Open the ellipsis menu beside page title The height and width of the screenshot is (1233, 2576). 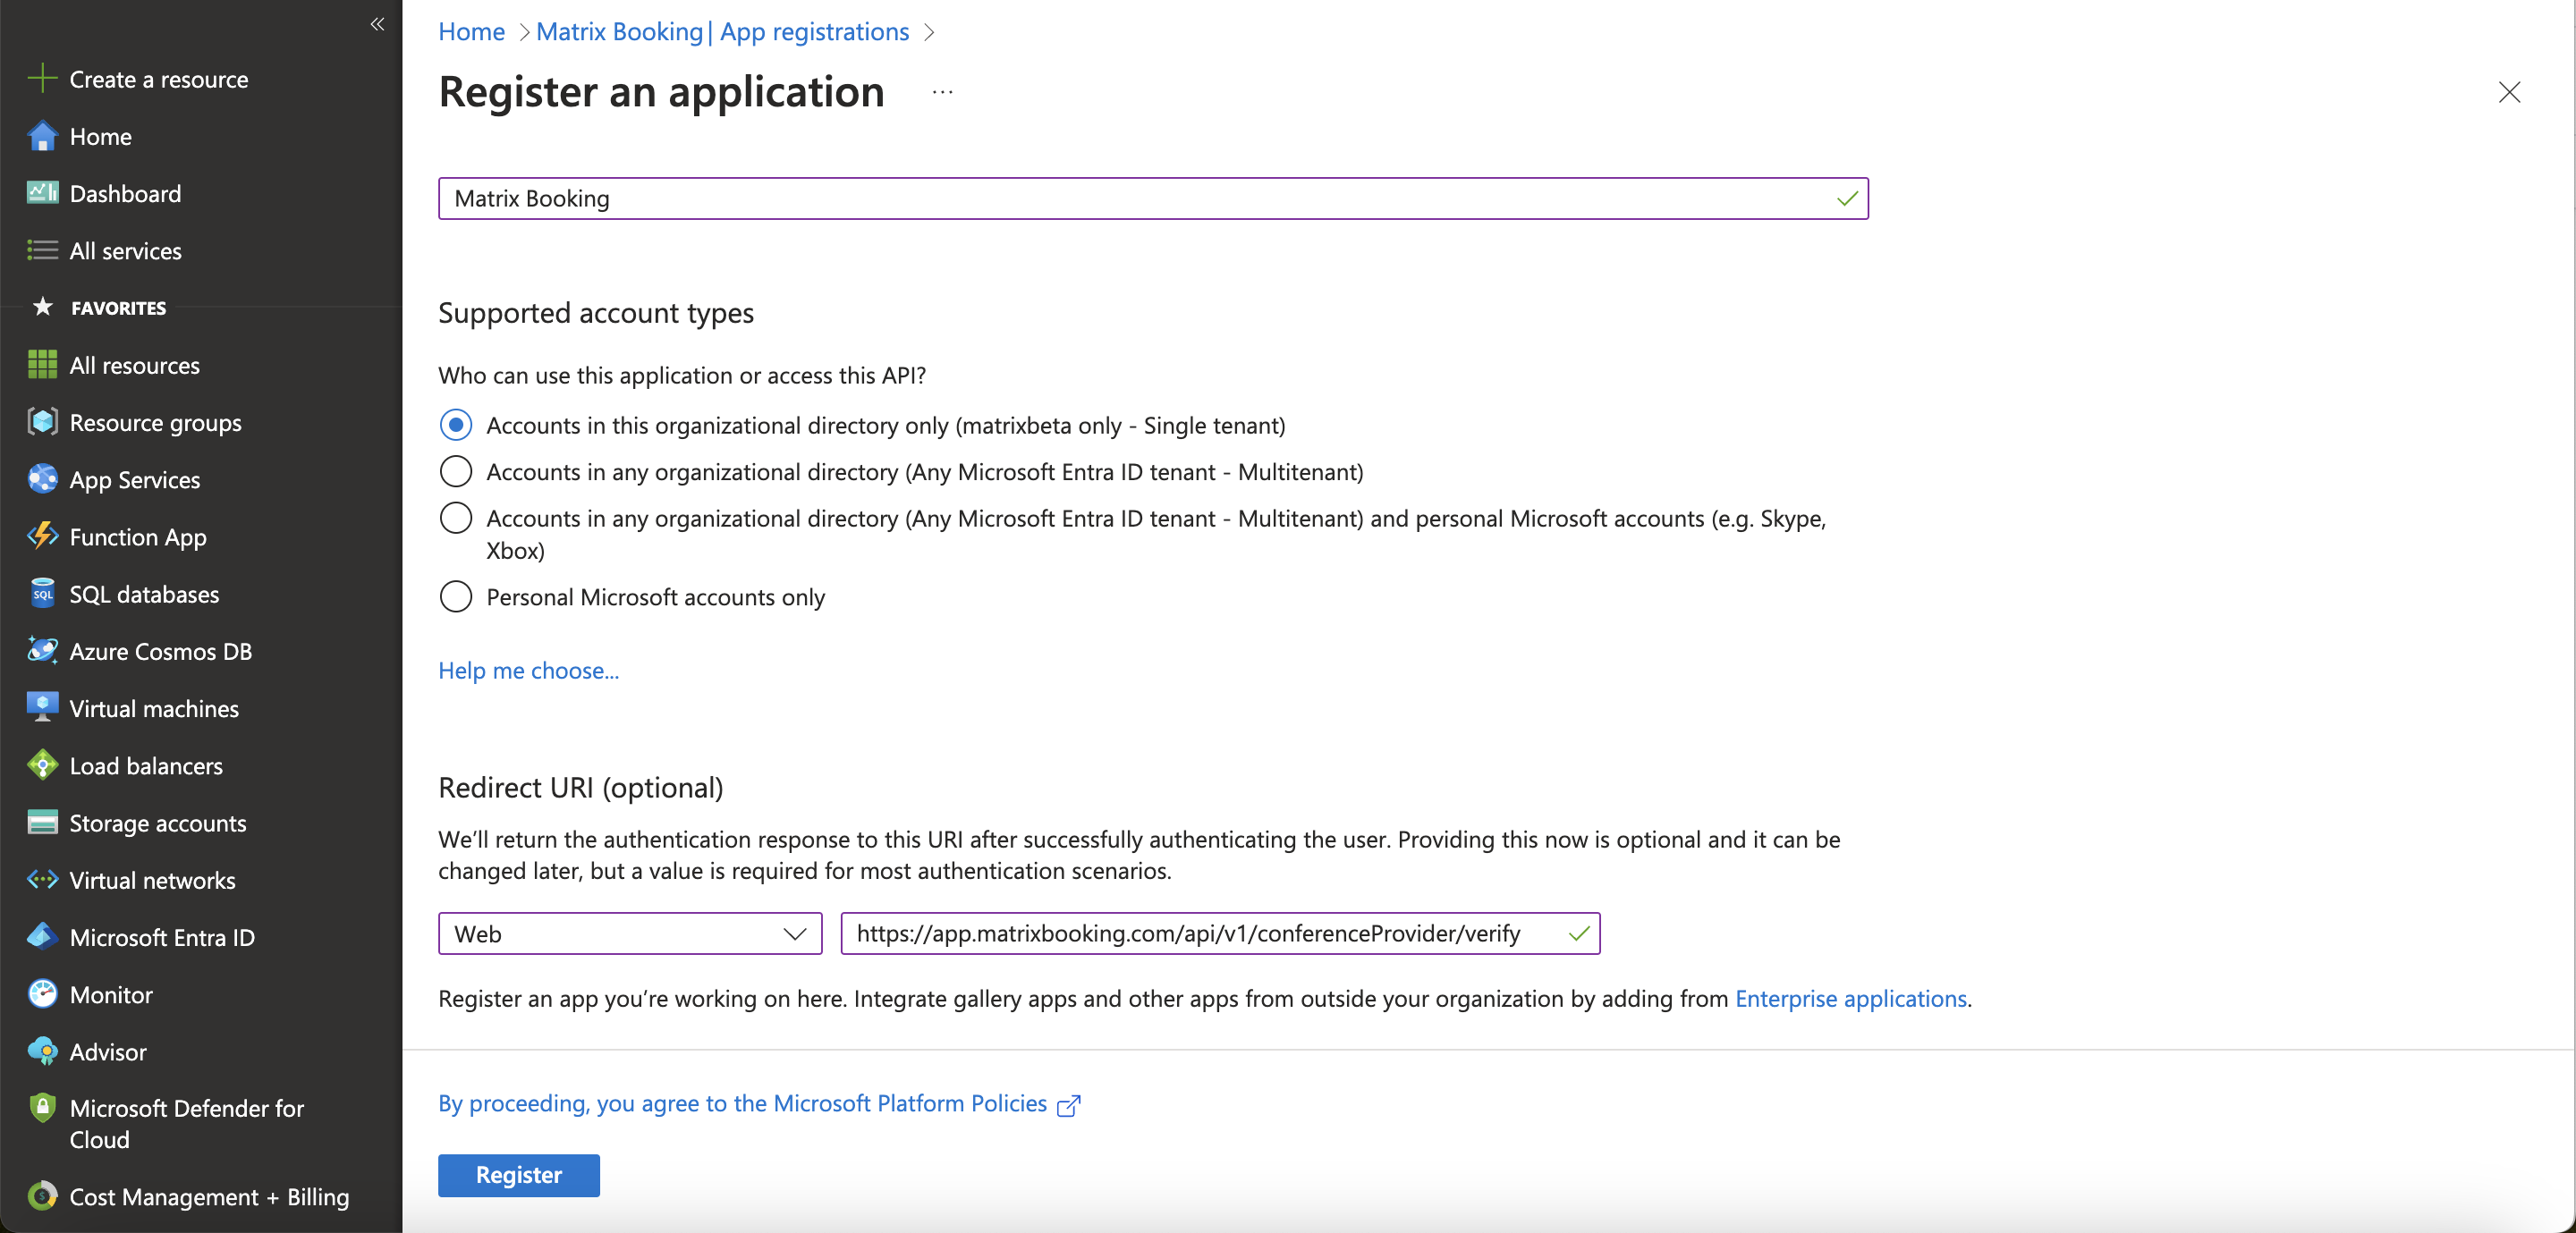point(941,92)
